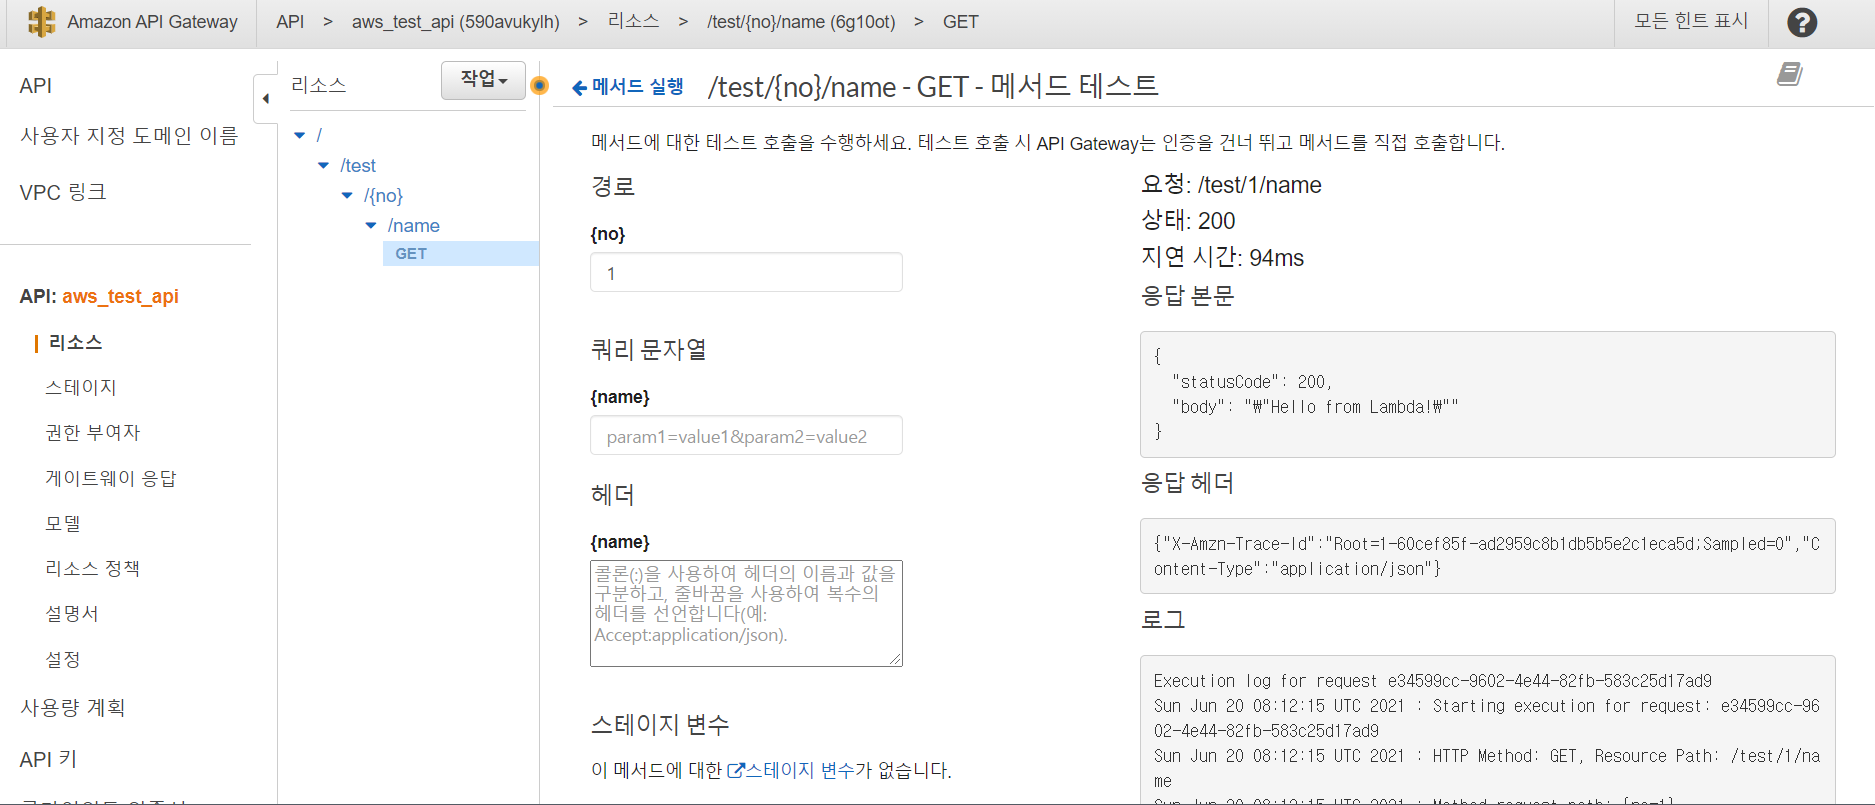
Task: Select the /name resource
Action: pos(414,225)
